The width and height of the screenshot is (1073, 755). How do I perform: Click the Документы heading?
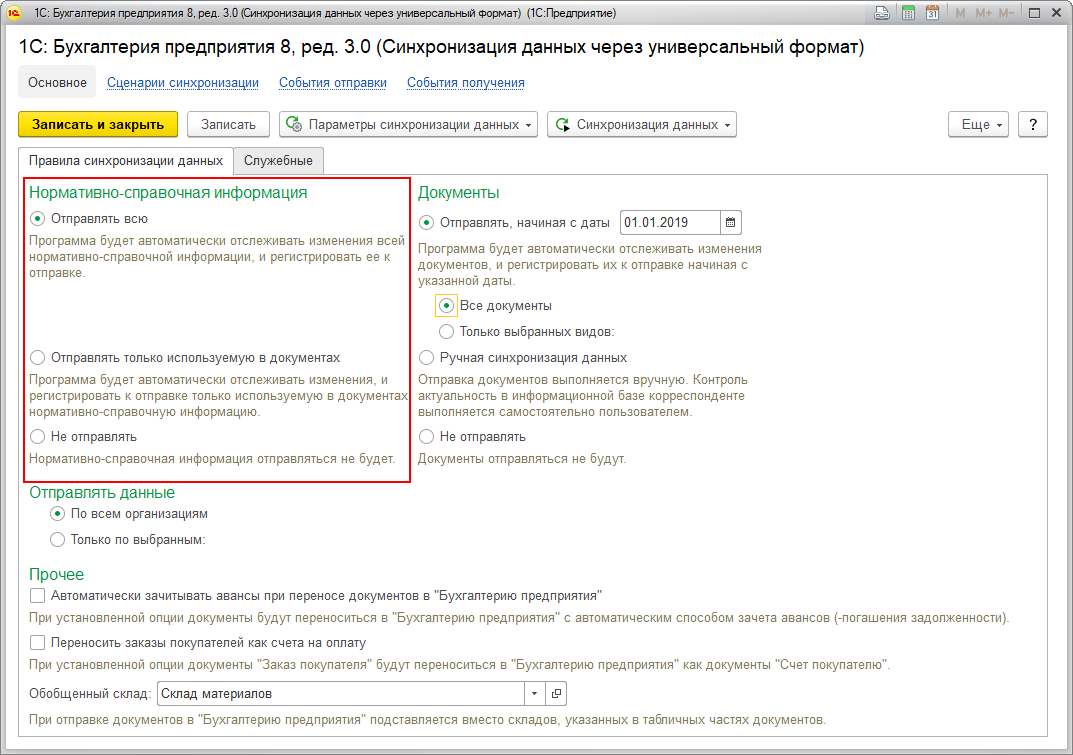pyautogui.click(x=458, y=192)
